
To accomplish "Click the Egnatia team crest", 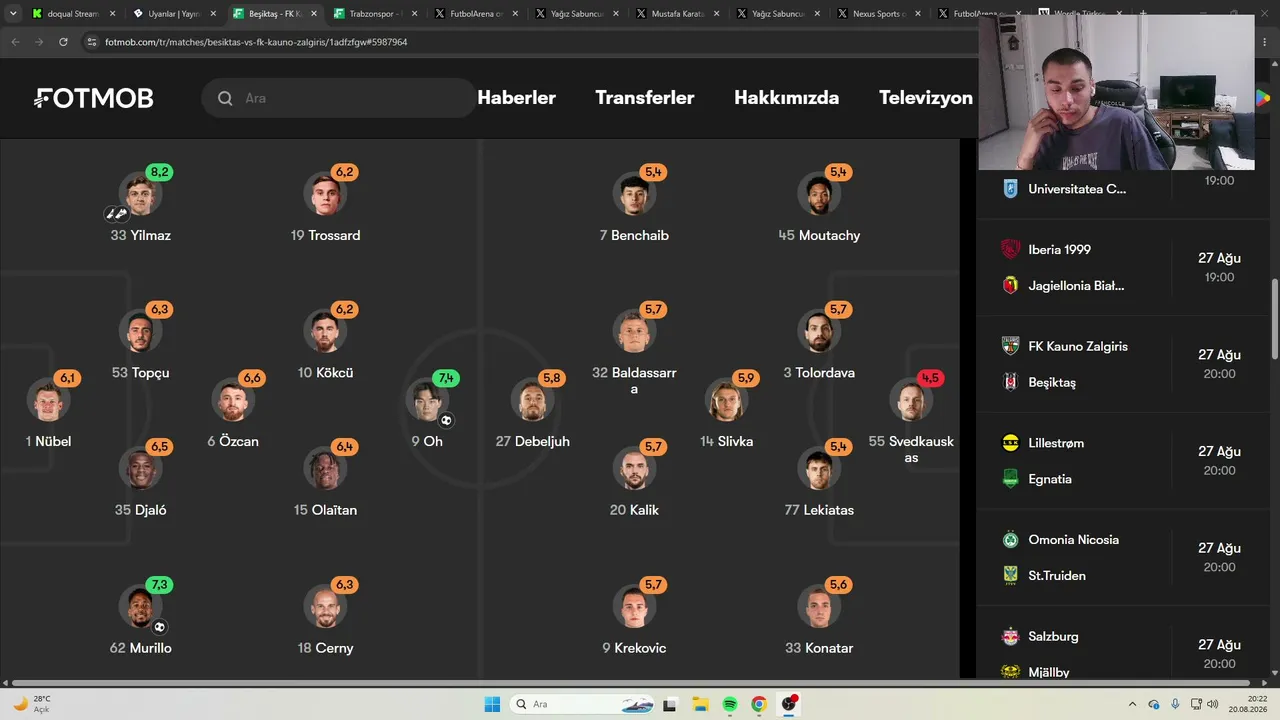I will point(1010,479).
